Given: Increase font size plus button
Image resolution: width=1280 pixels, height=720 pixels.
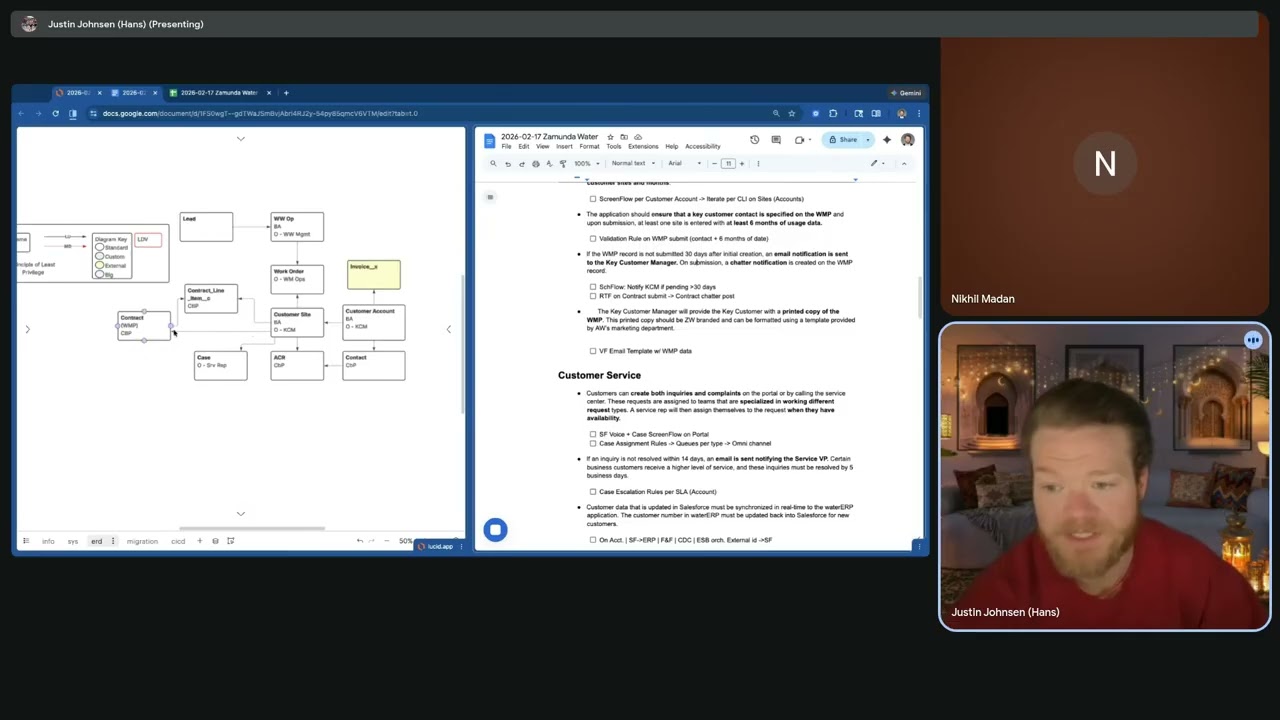Looking at the screenshot, I should [741, 163].
